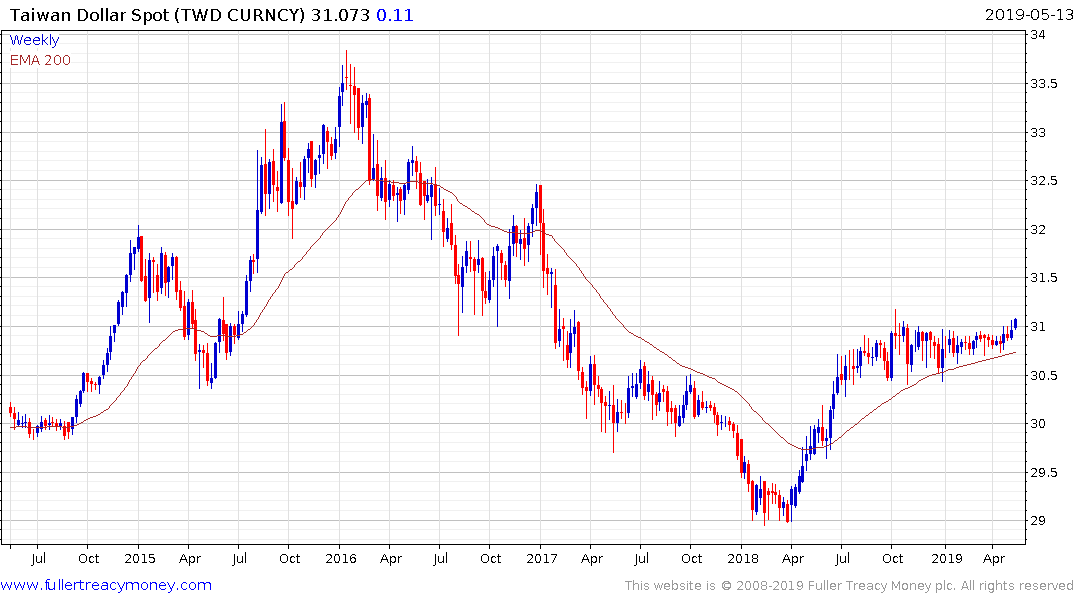
Task: Click the 31.5 price axis label
Action: tap(1043, 278)
